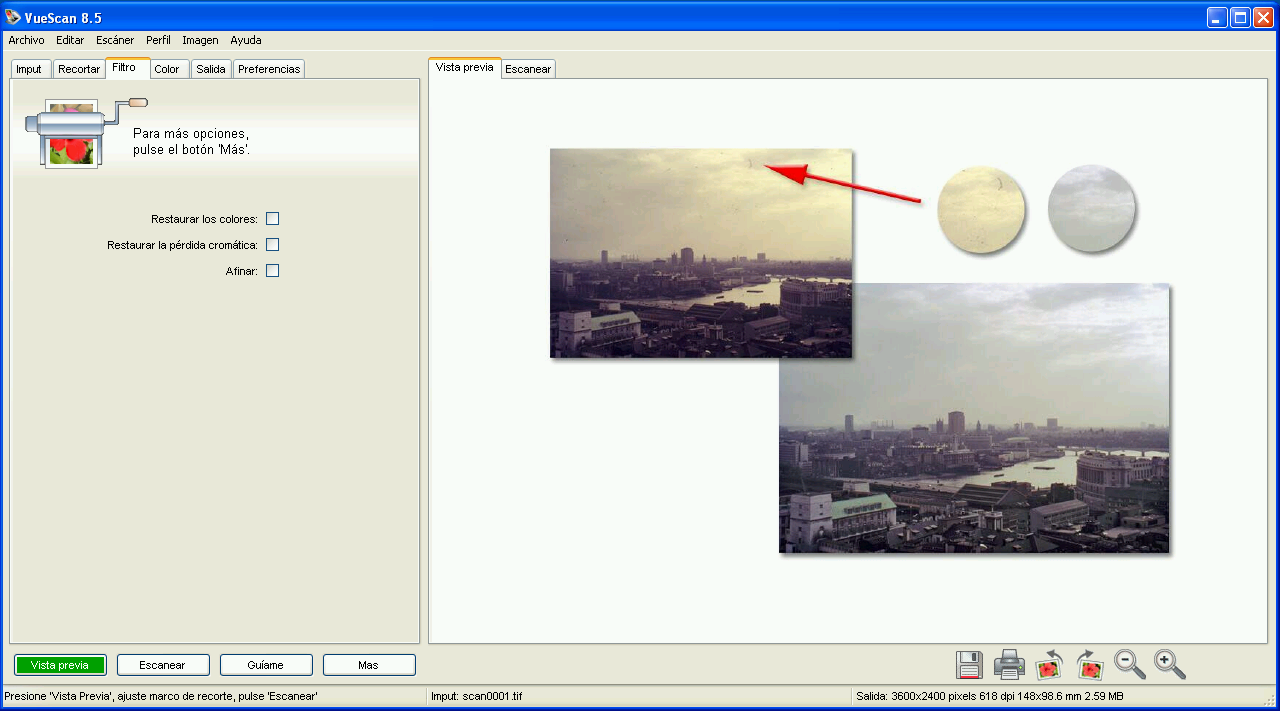
Task: Click the restored larger photo thumbnail
Action: point(974,418)
